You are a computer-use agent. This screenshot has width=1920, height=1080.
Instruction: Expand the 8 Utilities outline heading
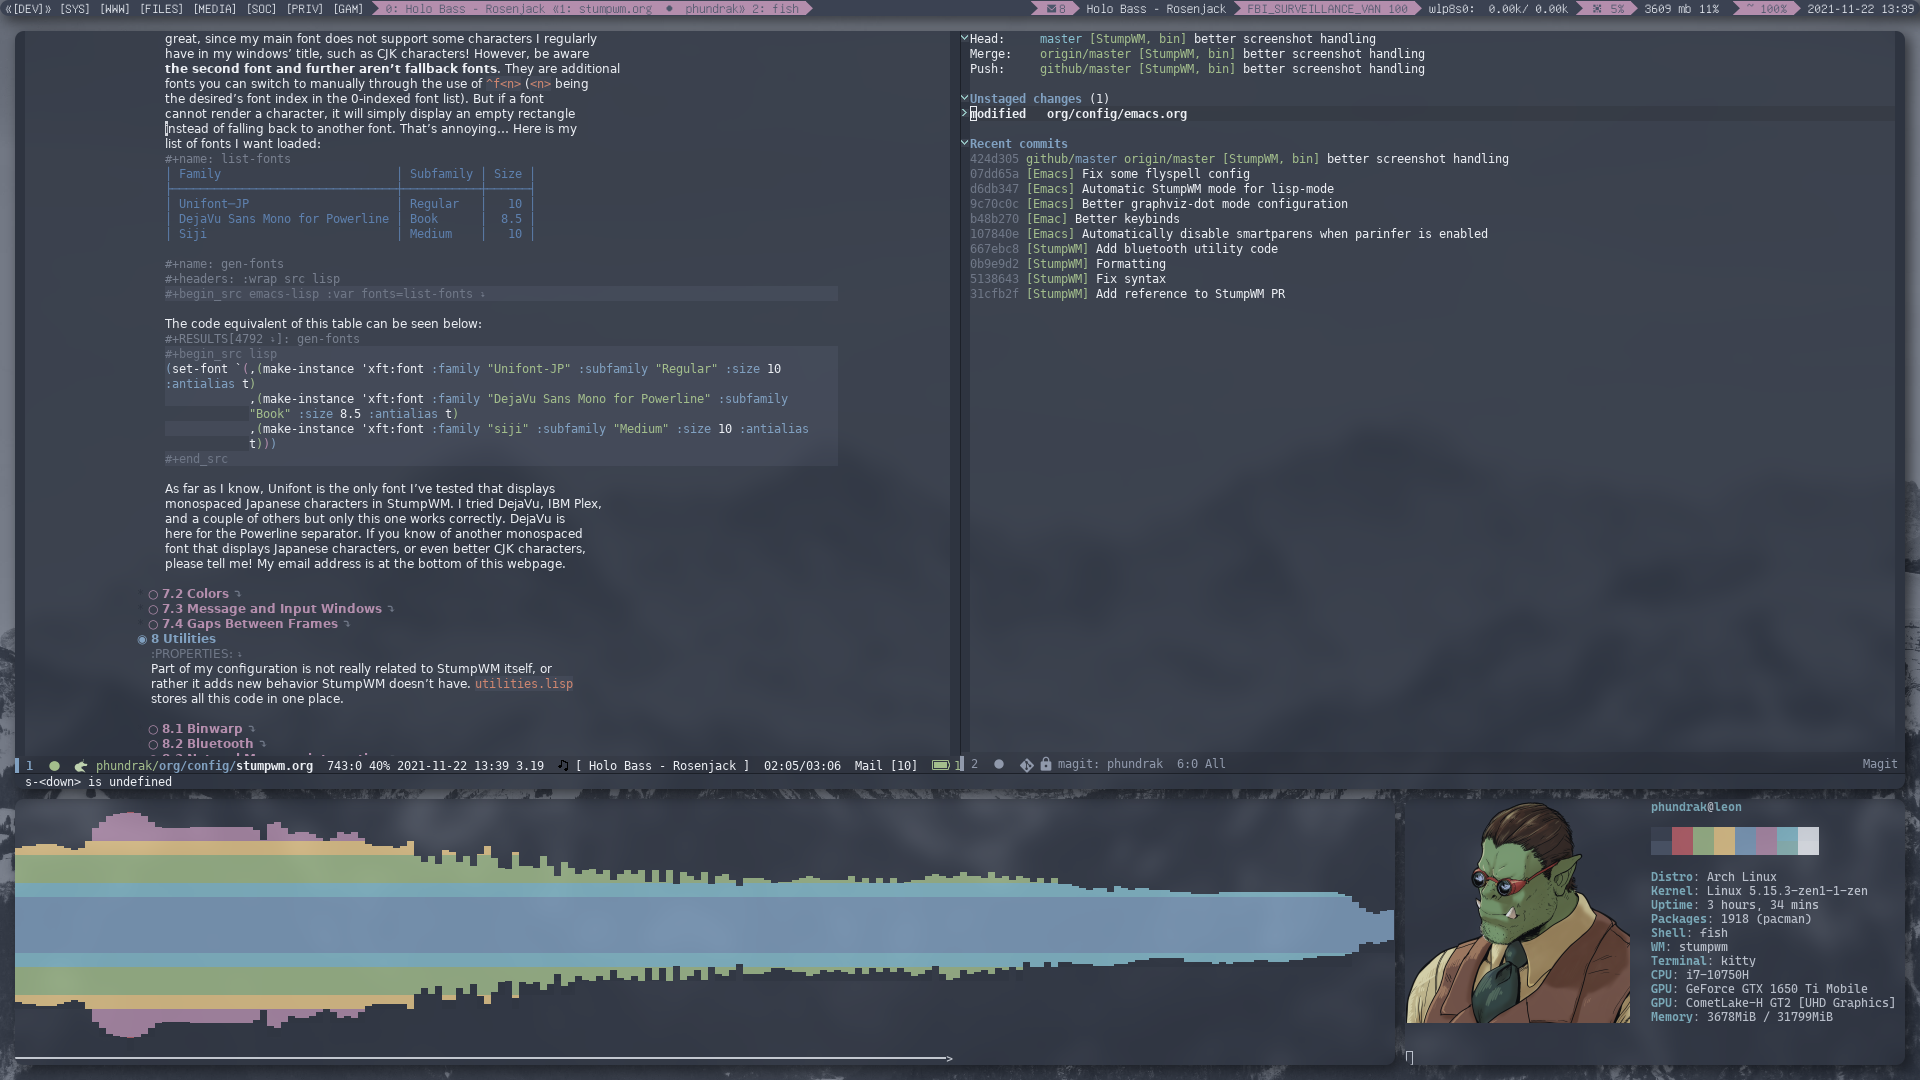[x=142, y=638]
